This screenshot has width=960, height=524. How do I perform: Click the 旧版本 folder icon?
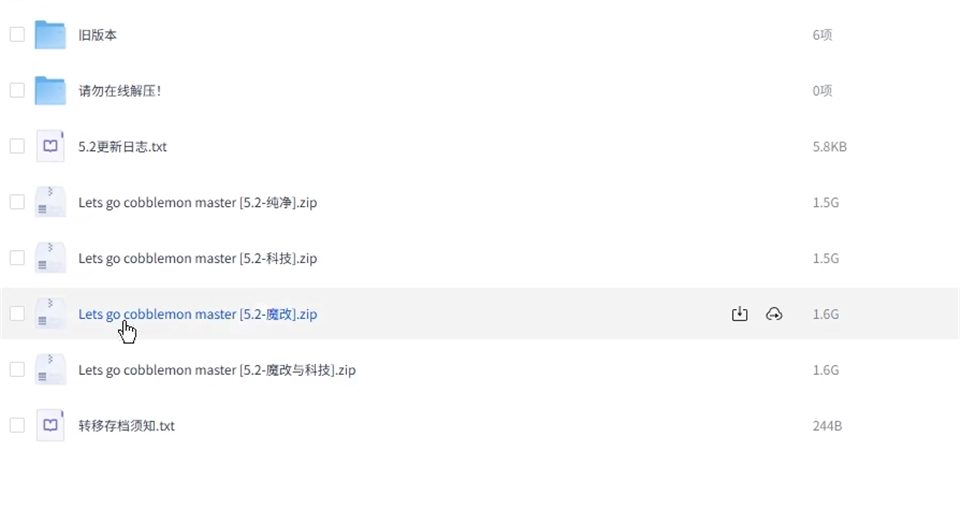coord(50,35)
